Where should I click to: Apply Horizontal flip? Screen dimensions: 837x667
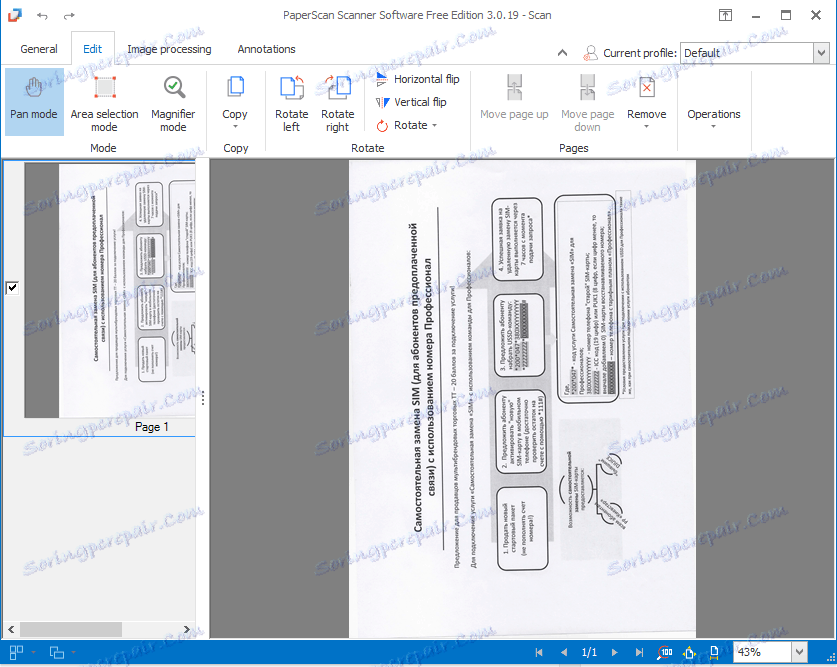pyautogui.click(x=417, y=80)
